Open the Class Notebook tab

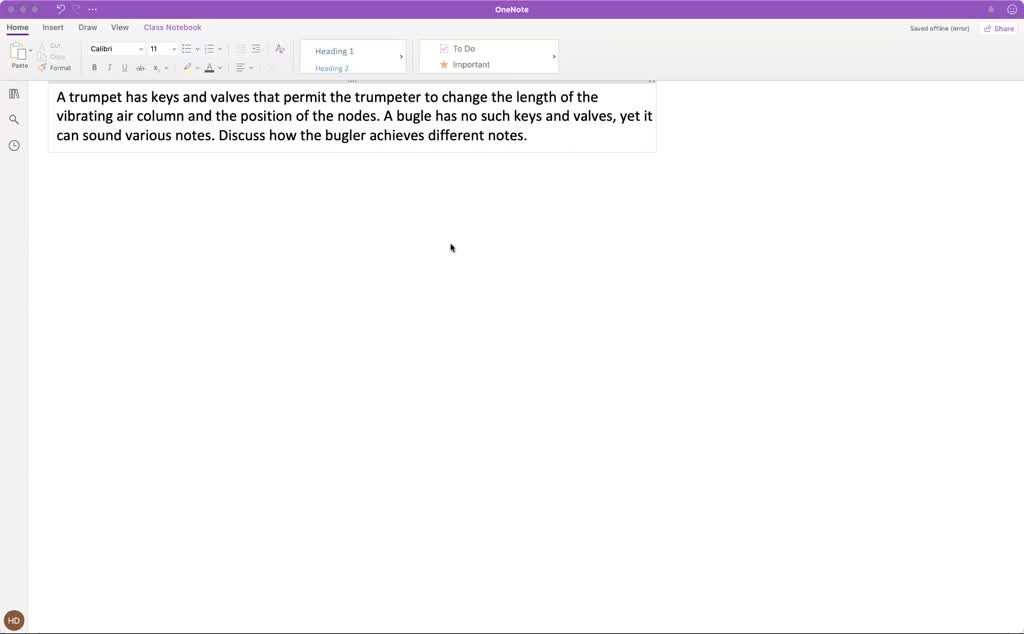172,28
